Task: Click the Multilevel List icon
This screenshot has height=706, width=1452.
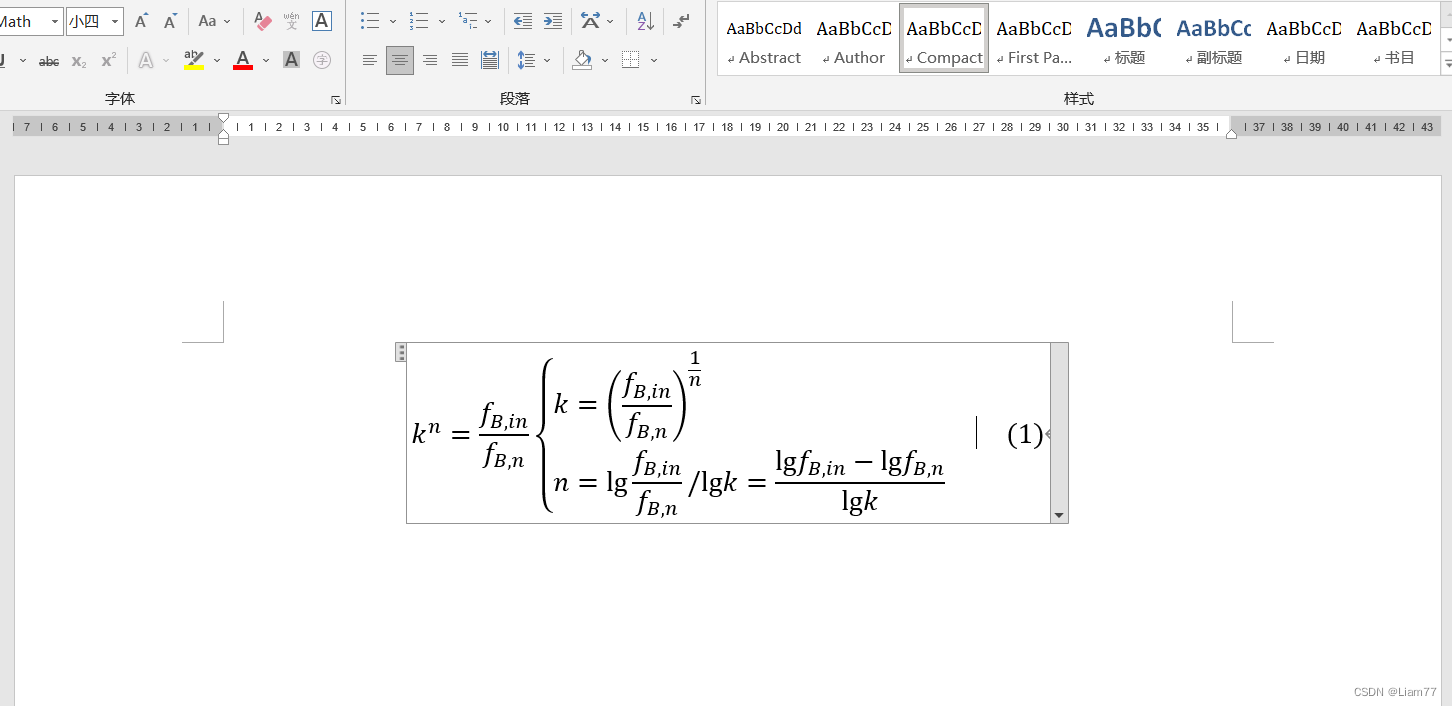Action: pyautogui.click(x=468, y=21)
